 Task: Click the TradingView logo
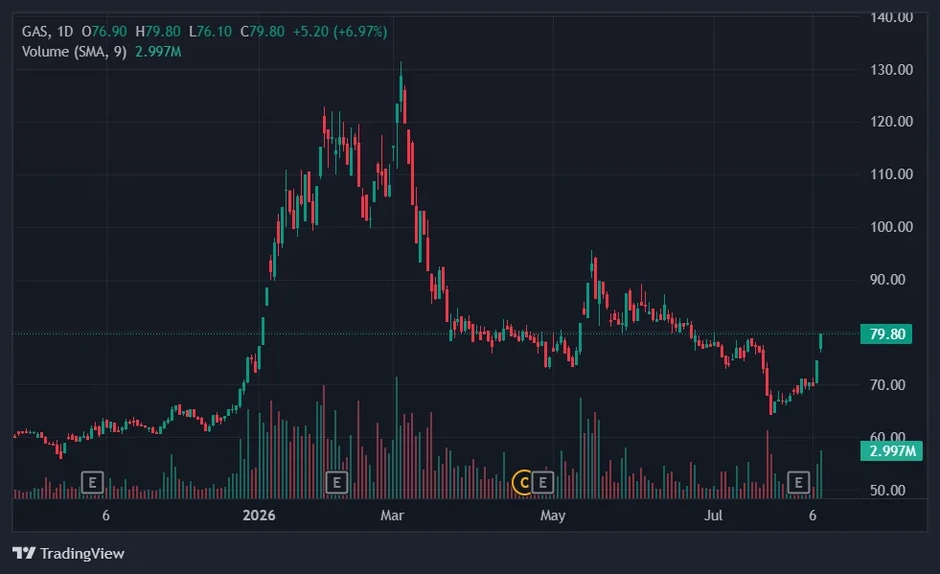coord(68,553)
